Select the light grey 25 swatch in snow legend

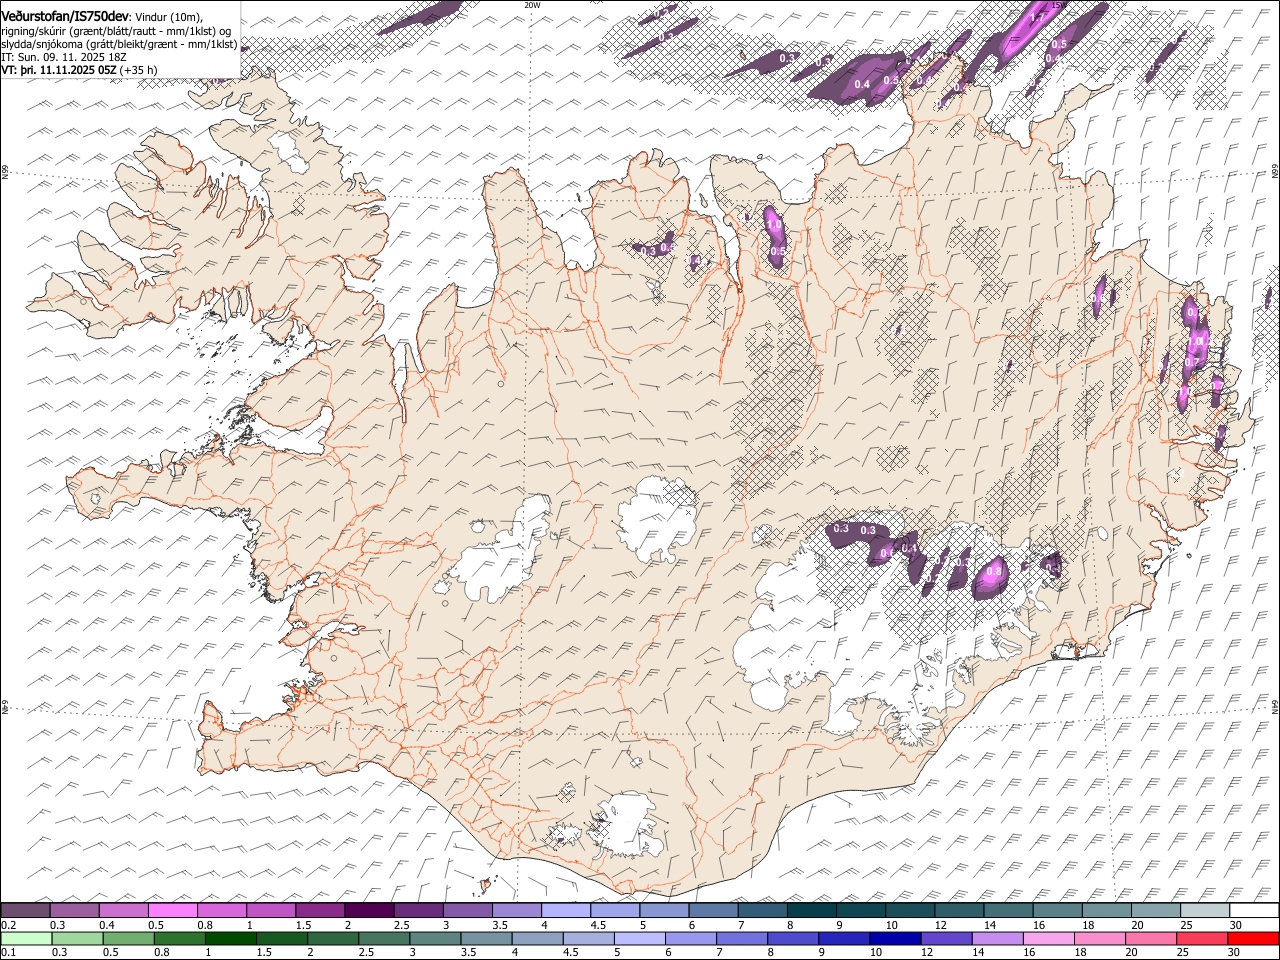click(x=1205, y=911)
